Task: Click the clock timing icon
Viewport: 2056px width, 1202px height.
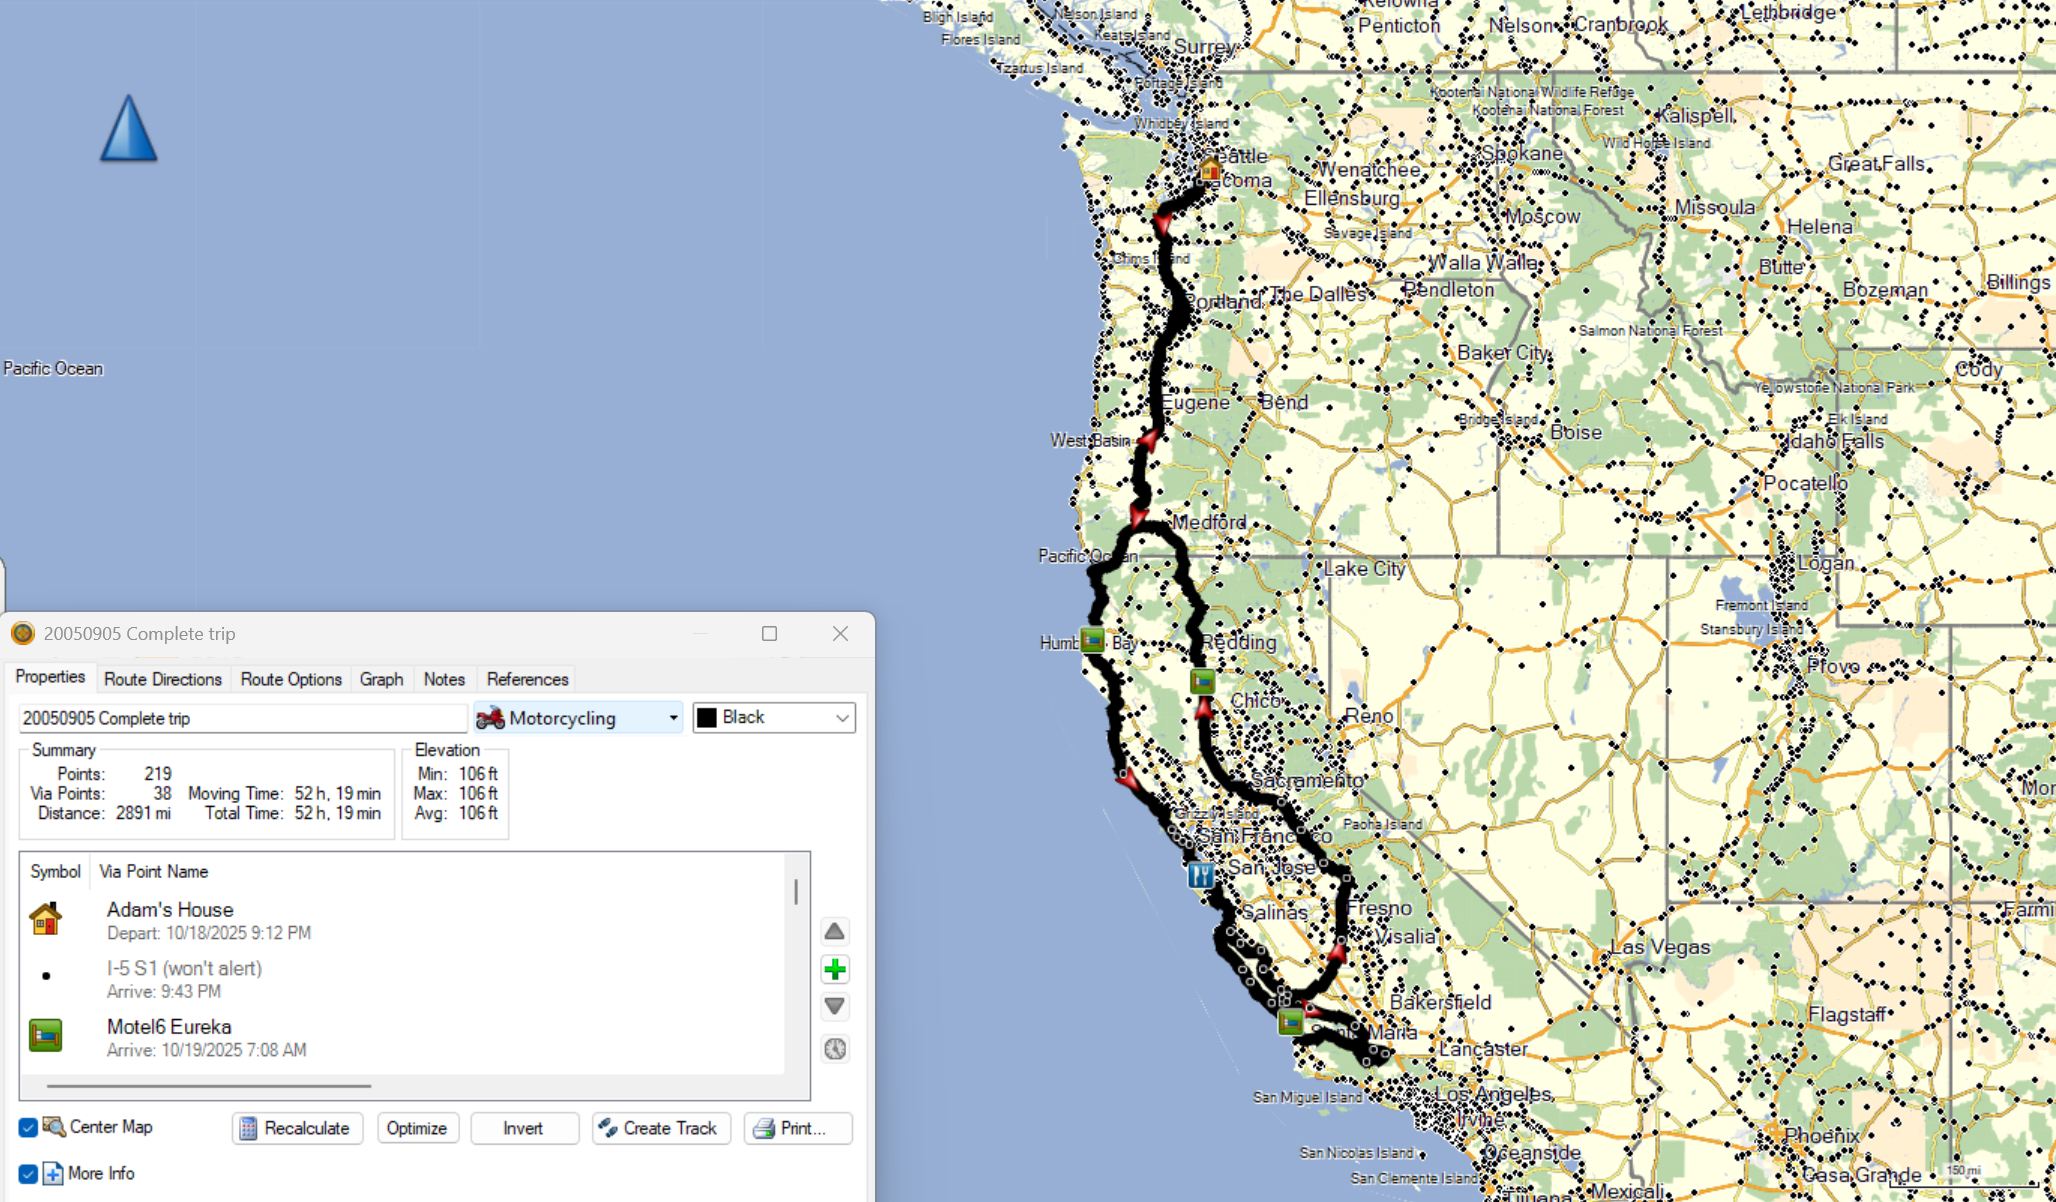Action: (x=835, y=1049)
